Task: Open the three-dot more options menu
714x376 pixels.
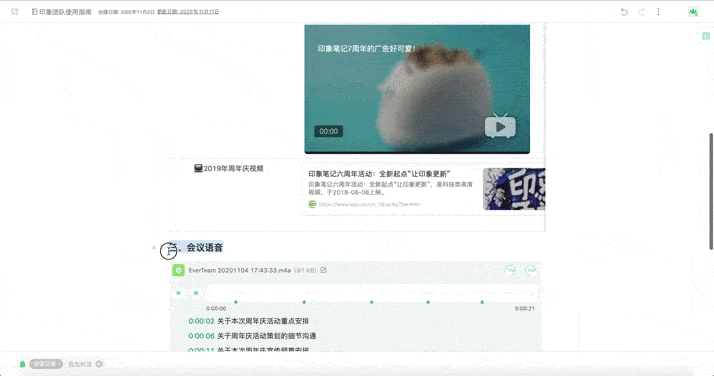Action: pyautogui.click(x=658, y=12)
